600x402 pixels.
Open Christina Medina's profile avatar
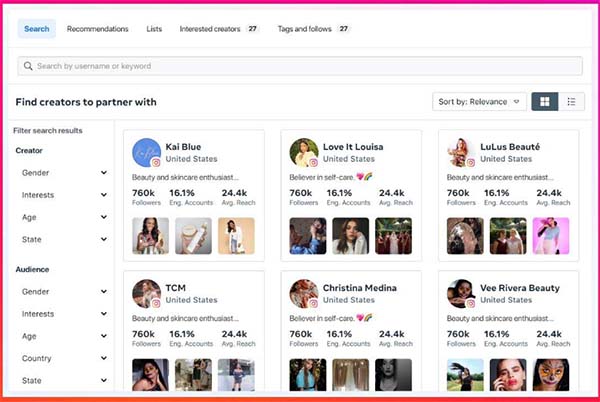(304, 294)
